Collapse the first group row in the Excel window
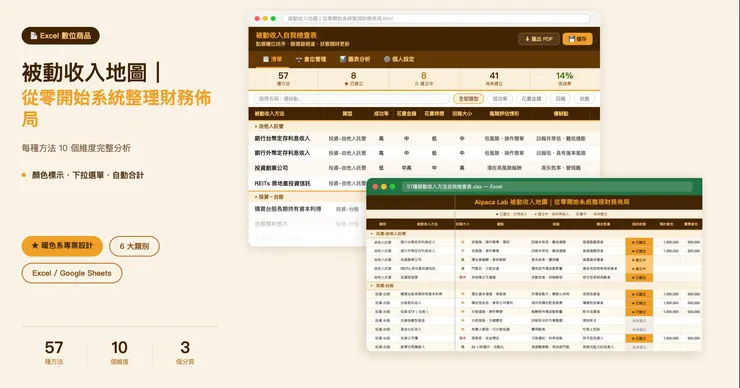 [372, 234]
